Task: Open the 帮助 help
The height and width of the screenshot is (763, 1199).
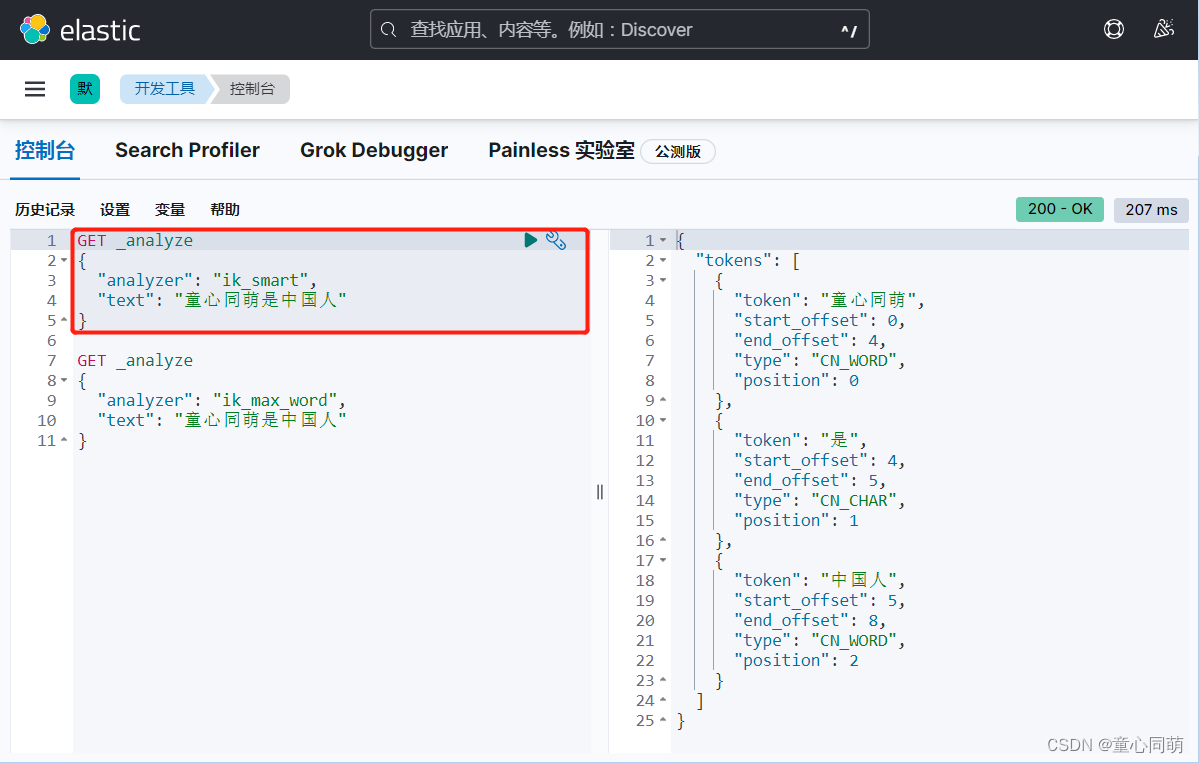Action: tap(225, 209)
